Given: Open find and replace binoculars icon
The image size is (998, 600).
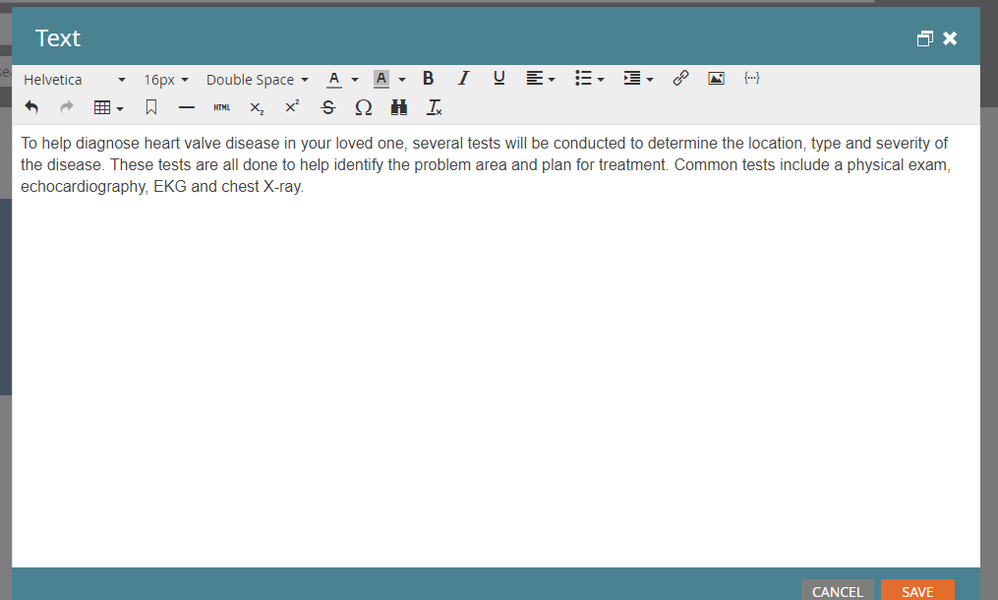Looking at the screenshot, I should [399, 108].
